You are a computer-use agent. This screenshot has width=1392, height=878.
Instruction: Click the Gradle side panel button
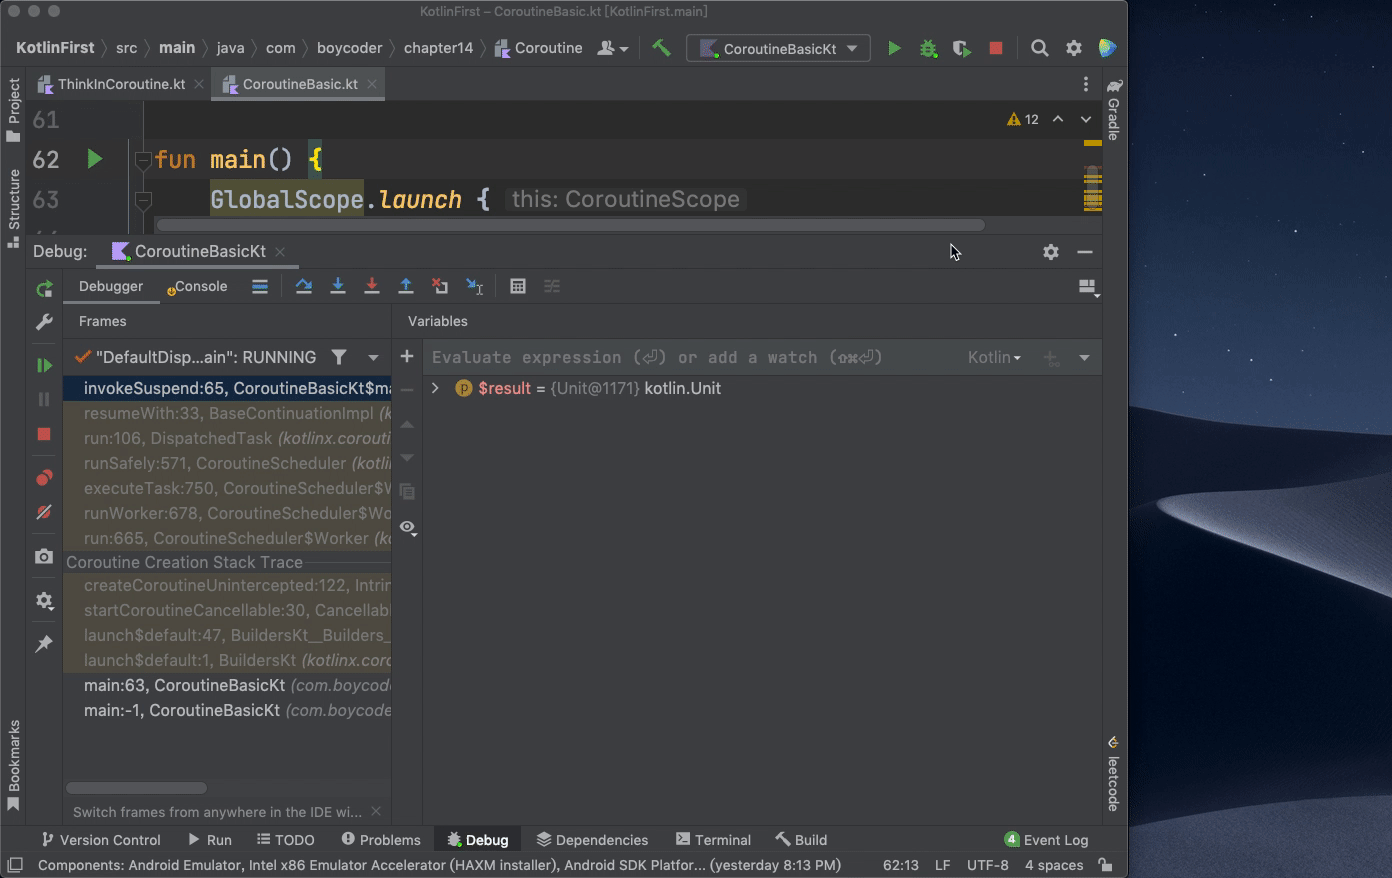1114,109
